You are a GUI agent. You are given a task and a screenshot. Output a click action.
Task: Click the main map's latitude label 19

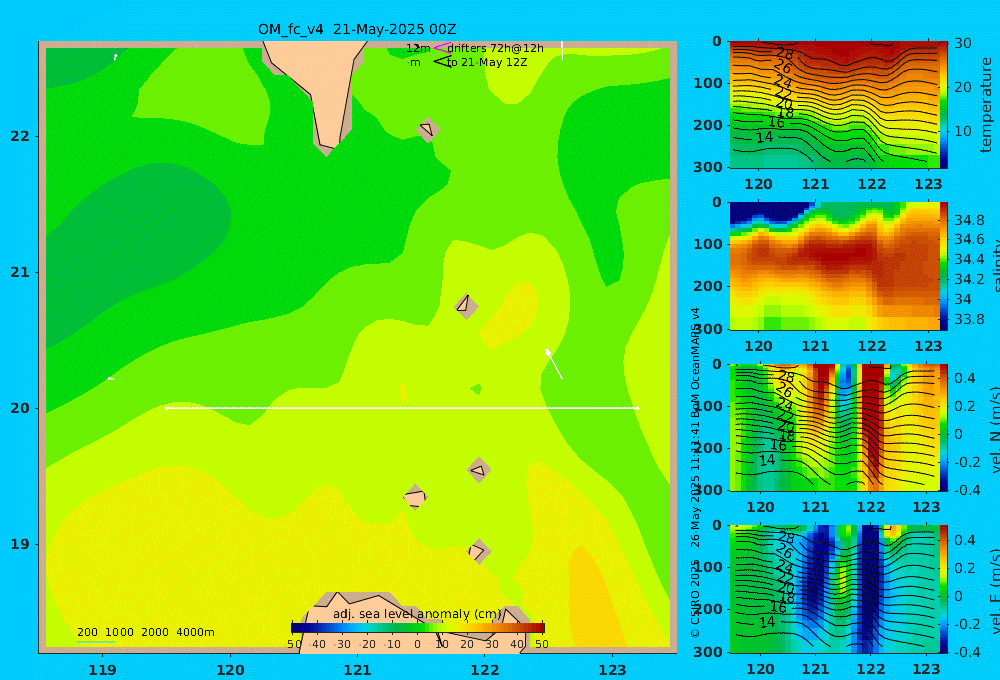(x=20, y=544)
